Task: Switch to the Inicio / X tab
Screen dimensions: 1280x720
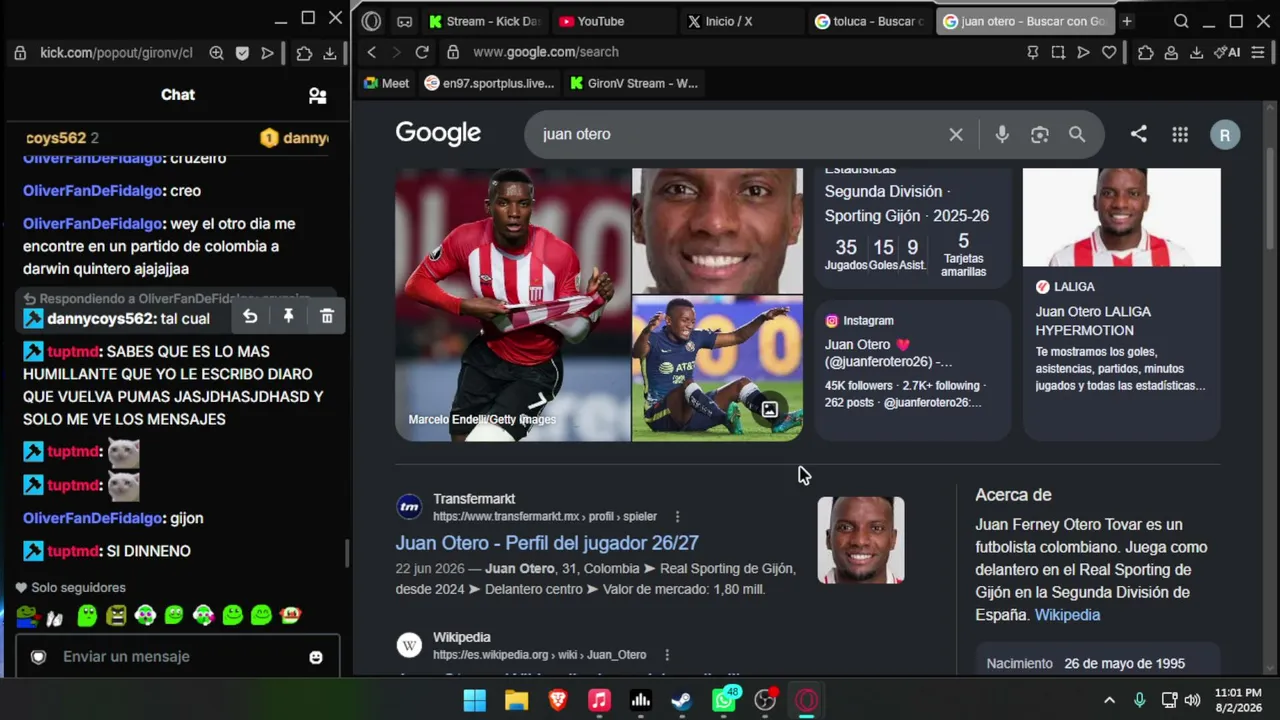Action: 742,21
